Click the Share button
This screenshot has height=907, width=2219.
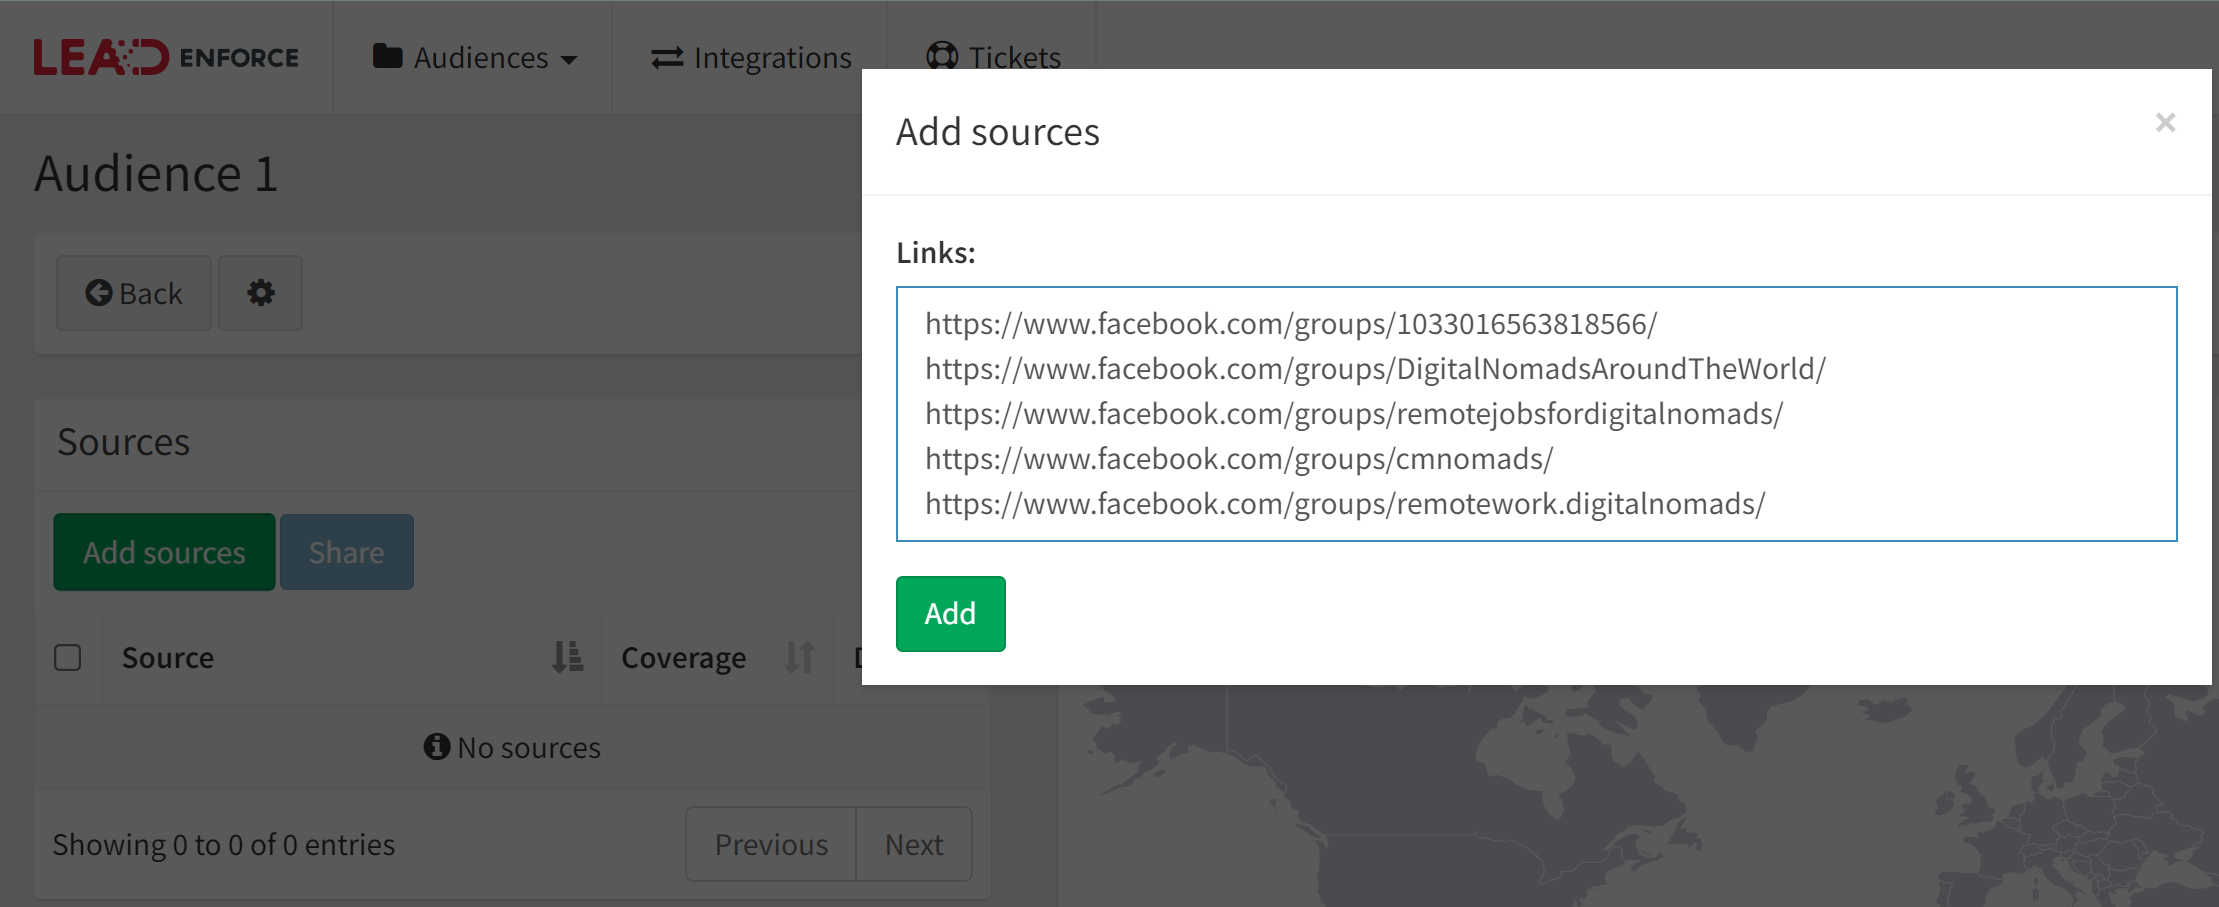(x=346, y=552)
